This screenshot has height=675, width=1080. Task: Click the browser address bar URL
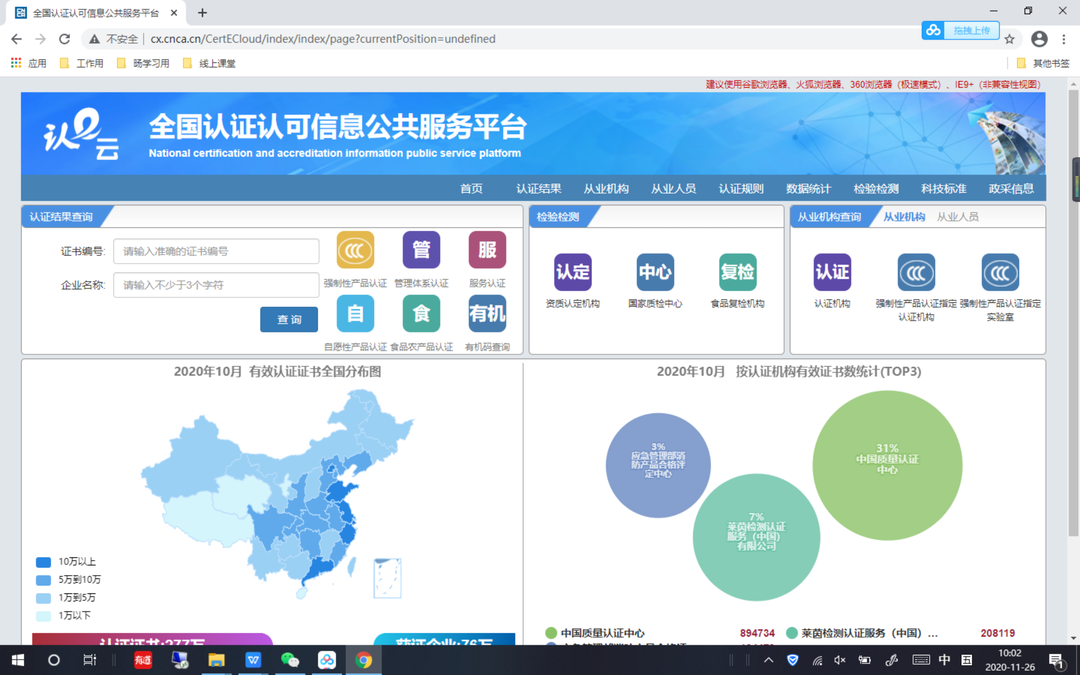(x=323, y=39)
